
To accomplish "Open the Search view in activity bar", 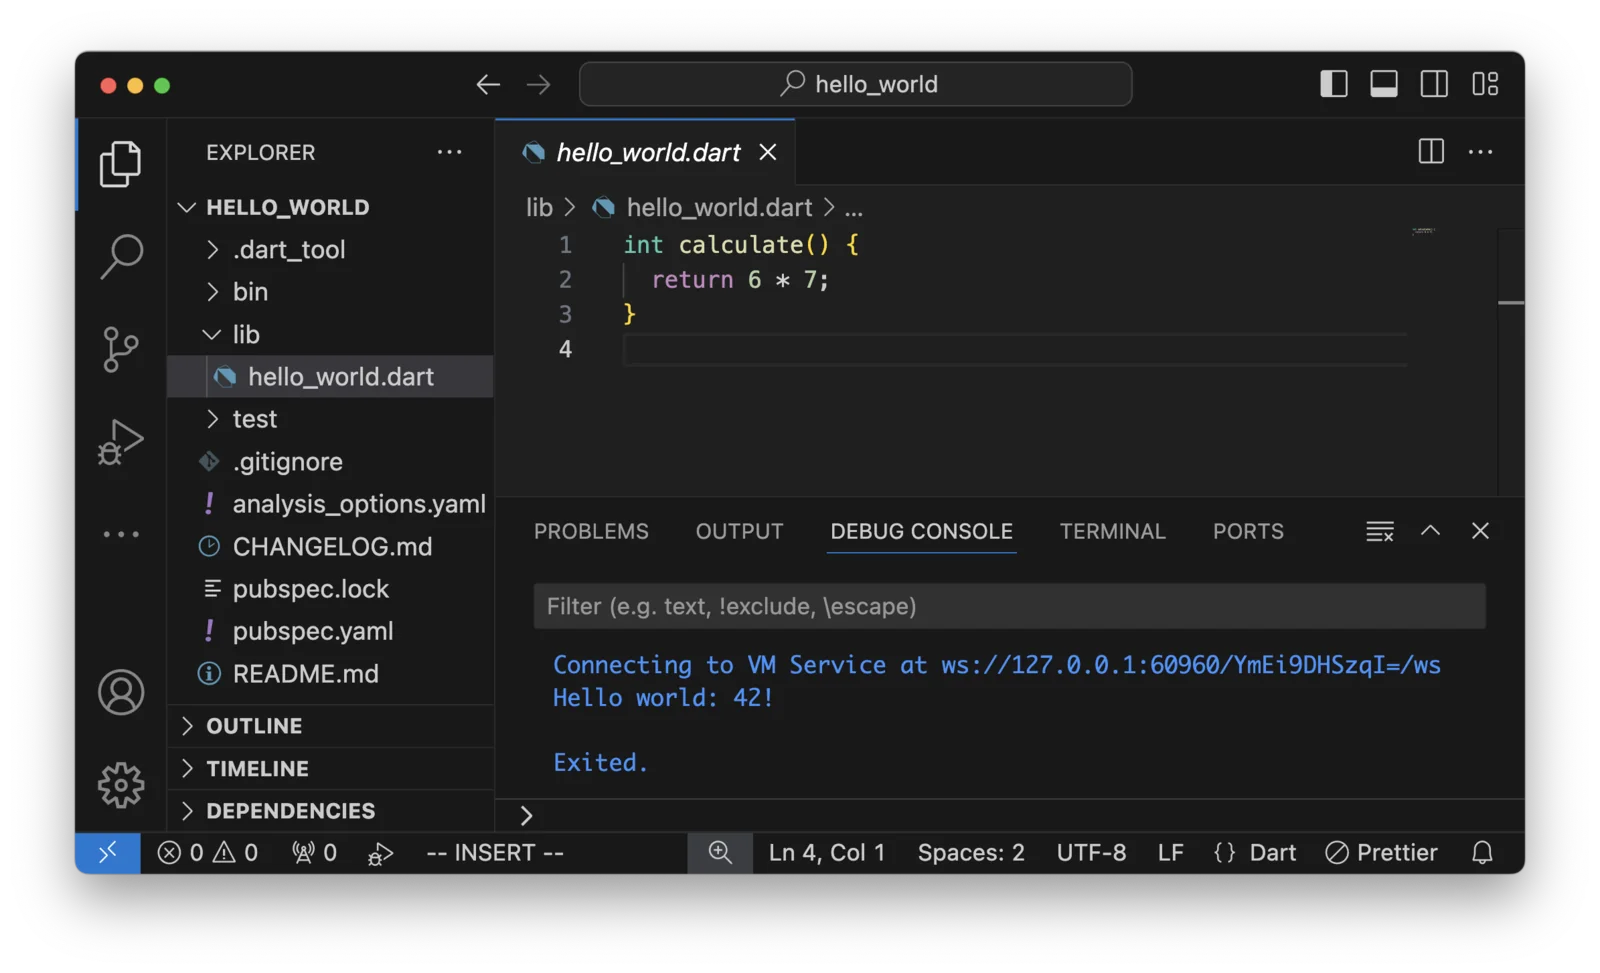I will pos(121,257).
